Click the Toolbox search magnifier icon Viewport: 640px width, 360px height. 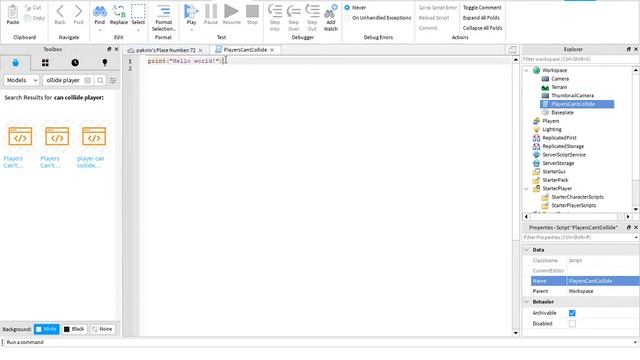tap(100, 80)
